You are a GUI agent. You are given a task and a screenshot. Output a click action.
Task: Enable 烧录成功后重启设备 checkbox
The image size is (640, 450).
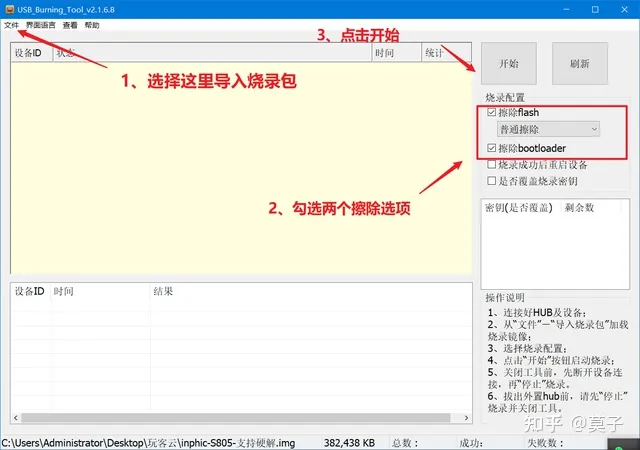pos(491,165)
